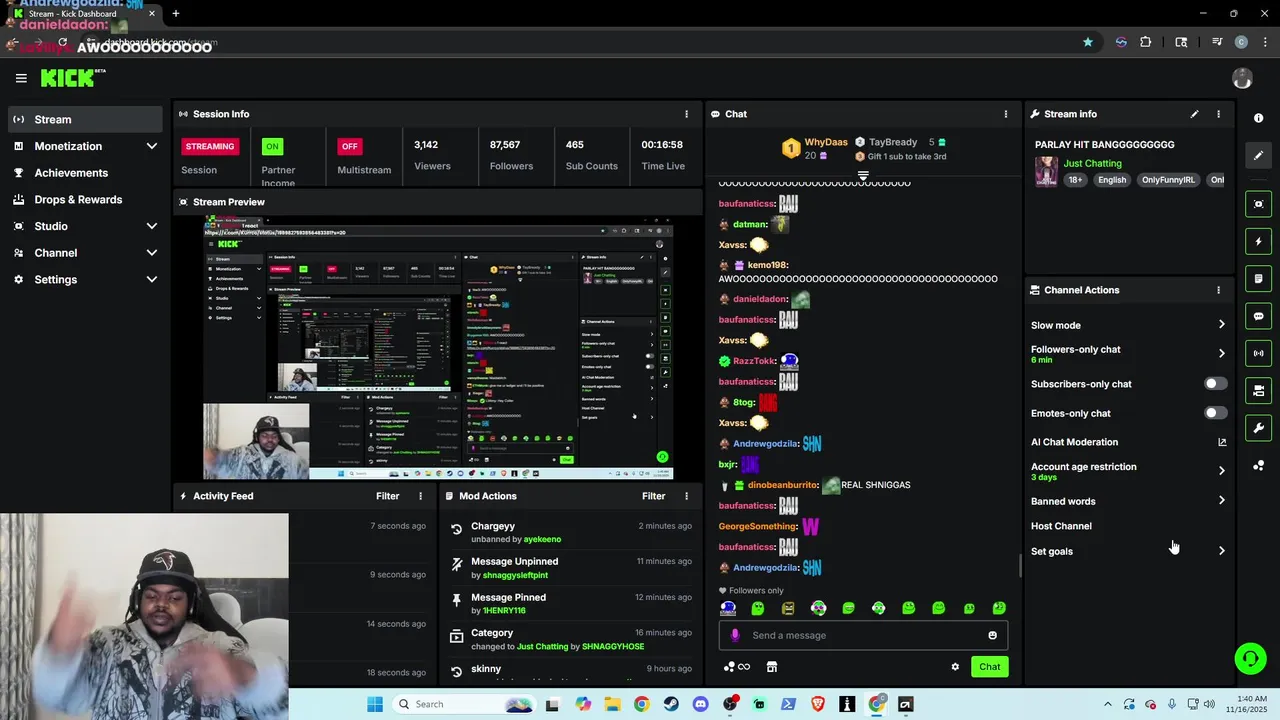Click into the Send a message field
The image size is (1280, 720).
pyautogui.click(x=863, y=635)
